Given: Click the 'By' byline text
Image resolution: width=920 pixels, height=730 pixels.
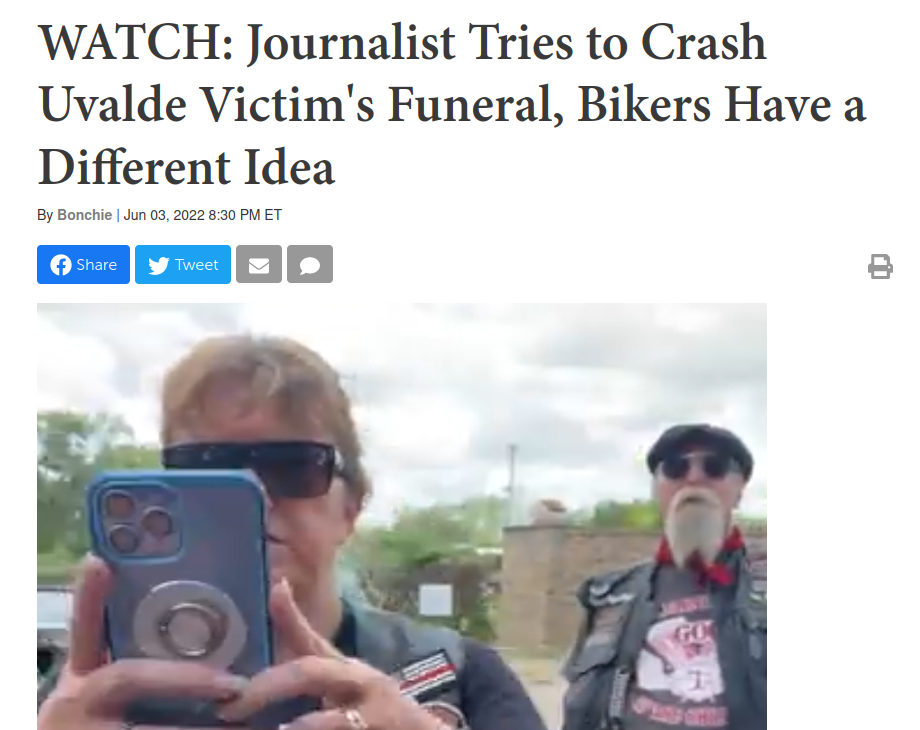Looking at the screenshot, I should tap(45, 215).
